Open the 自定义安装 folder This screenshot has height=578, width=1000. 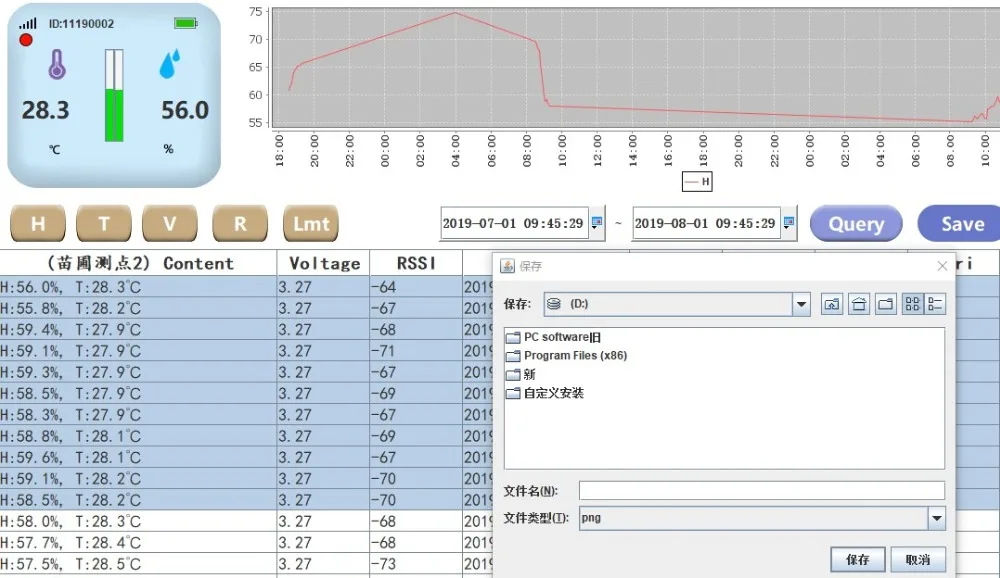(x=545, y=393)
